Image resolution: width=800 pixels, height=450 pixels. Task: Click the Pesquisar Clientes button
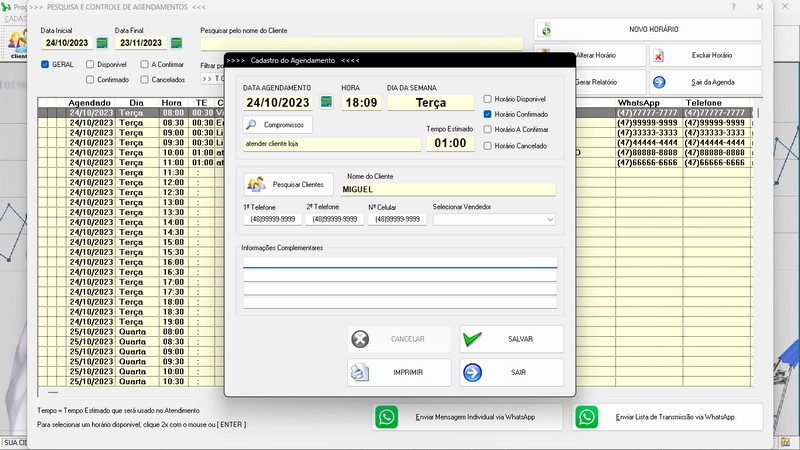pos(289,184)
